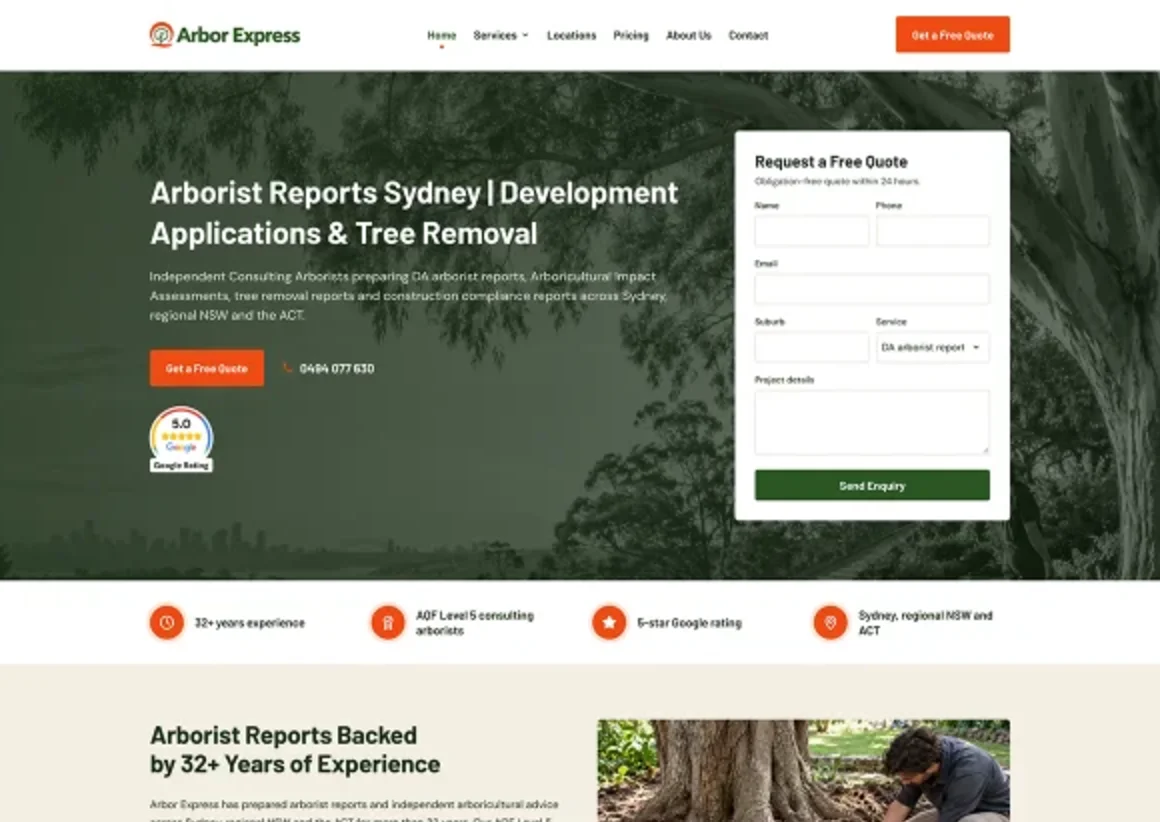Navigate to About Us

(688, 35)
